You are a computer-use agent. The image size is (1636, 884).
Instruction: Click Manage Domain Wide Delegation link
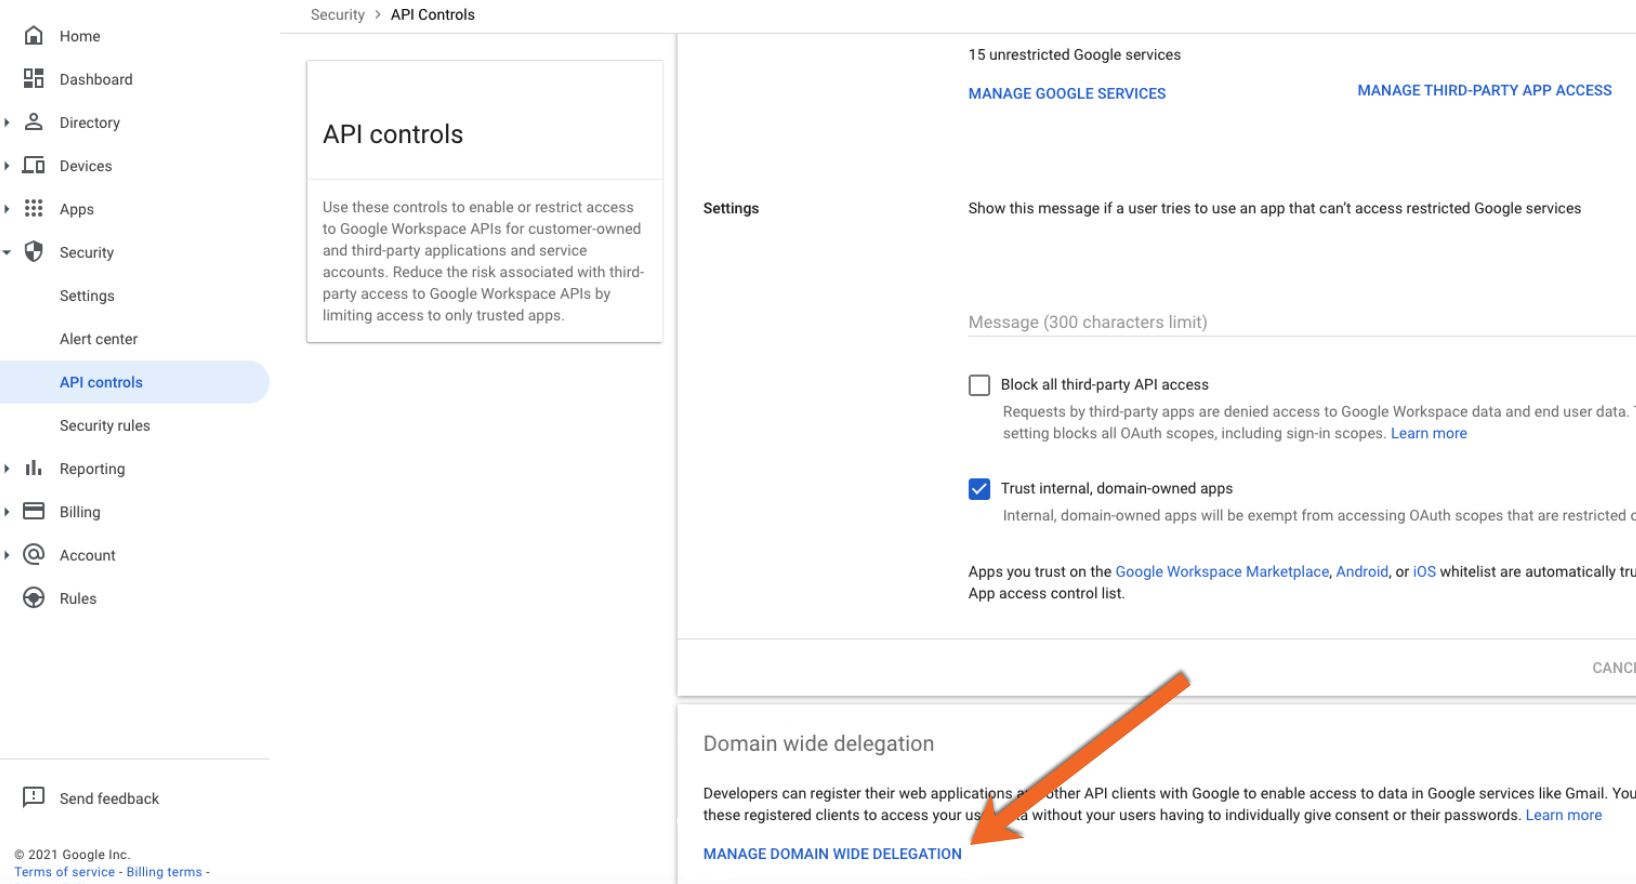[x=832, y=854]
